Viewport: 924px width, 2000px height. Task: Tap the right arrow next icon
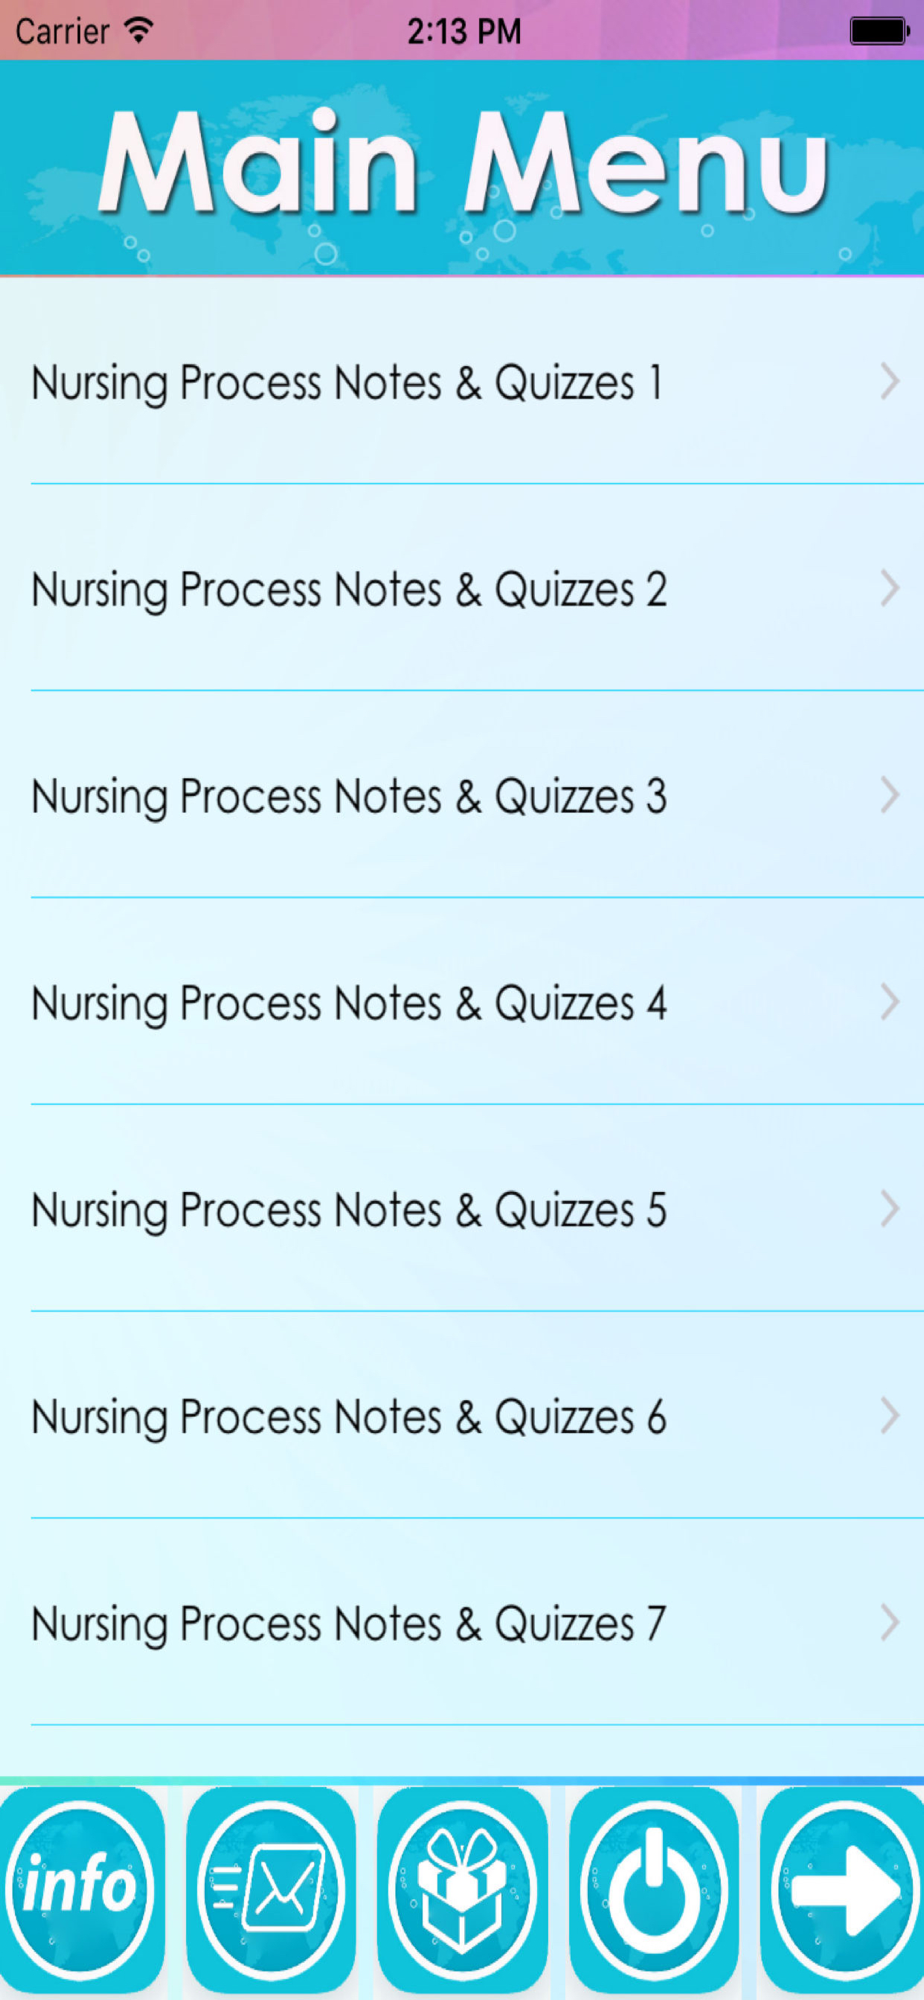842,1888
